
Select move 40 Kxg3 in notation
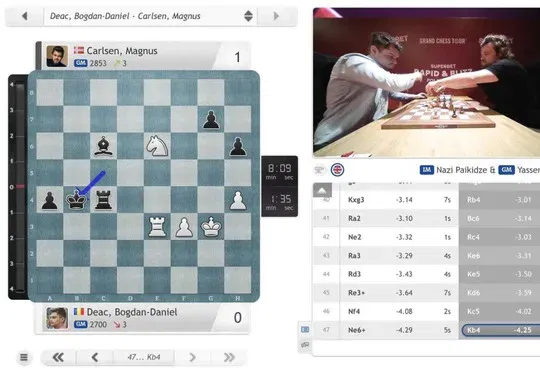tap(356, 200)
